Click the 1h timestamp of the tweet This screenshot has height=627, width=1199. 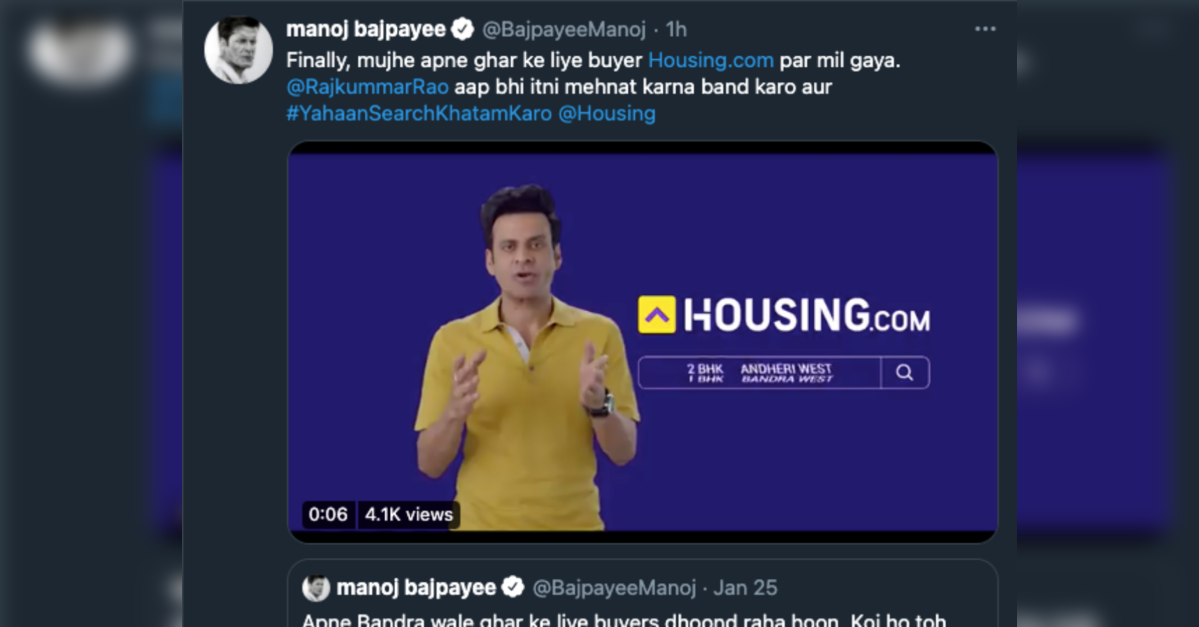[x=676, y=29]
